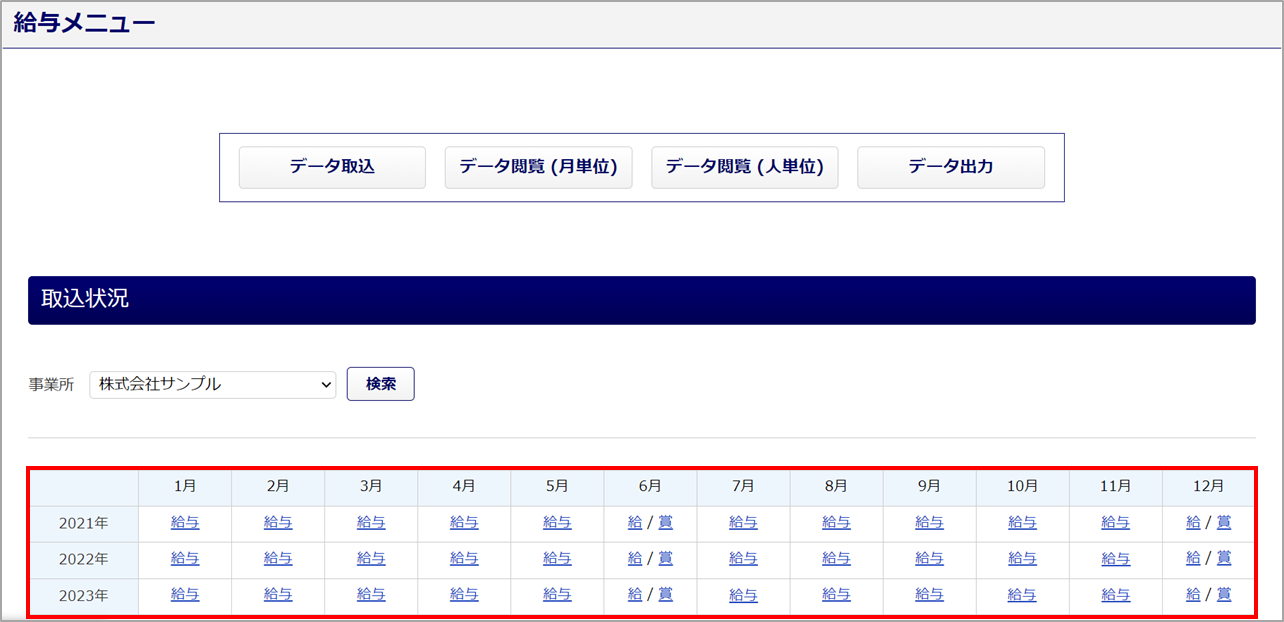Click the 2023年 row header
1284x622 pixels.
pos(83,595)
